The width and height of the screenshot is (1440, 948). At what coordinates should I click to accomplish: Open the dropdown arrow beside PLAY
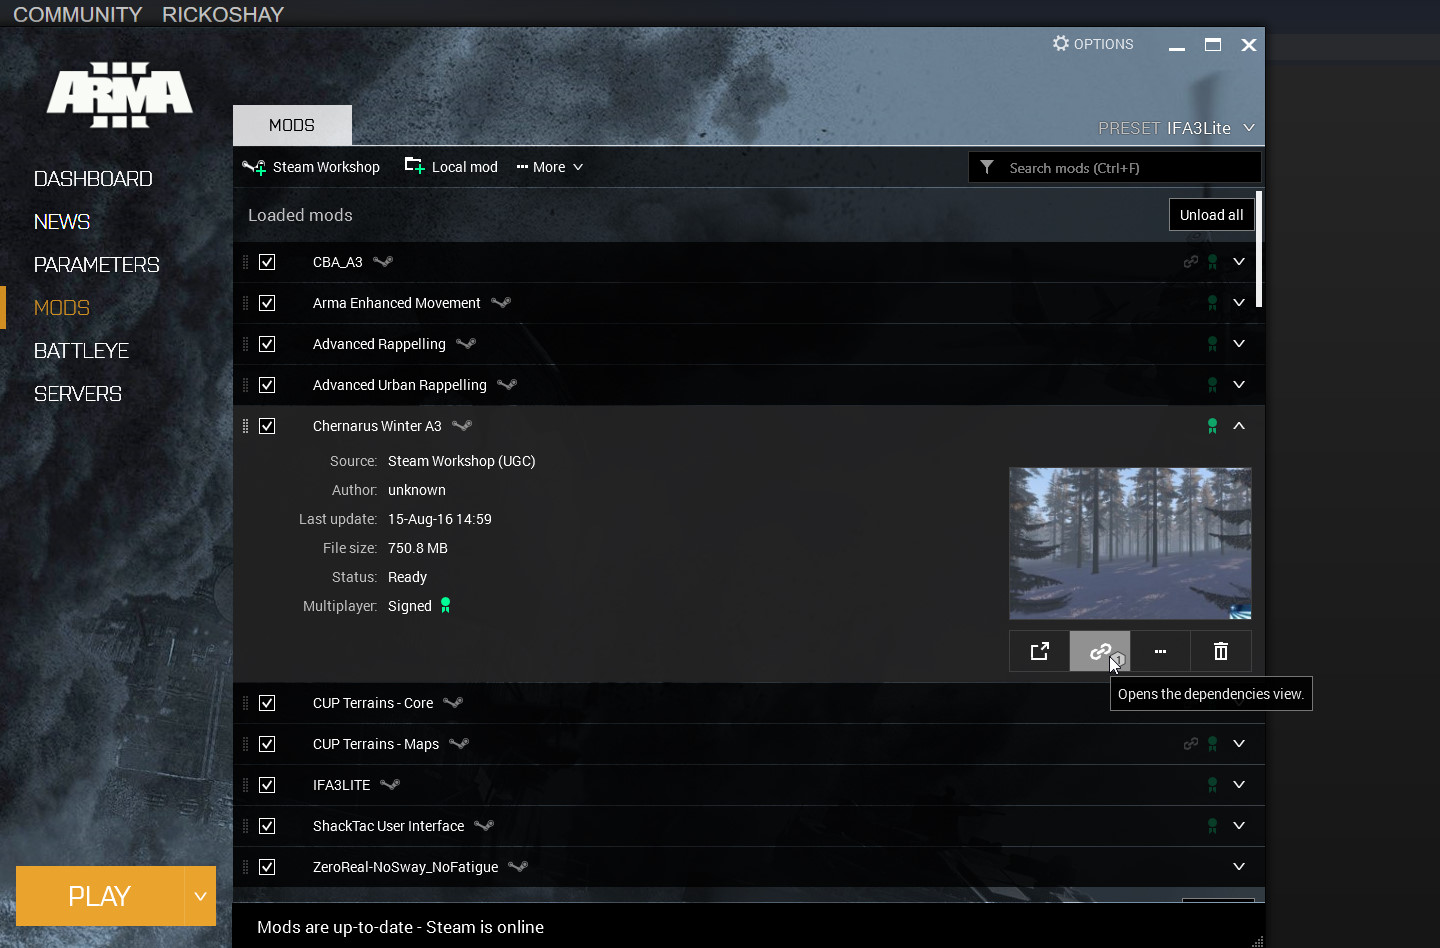pyautogui.click(x=200, y=896)
